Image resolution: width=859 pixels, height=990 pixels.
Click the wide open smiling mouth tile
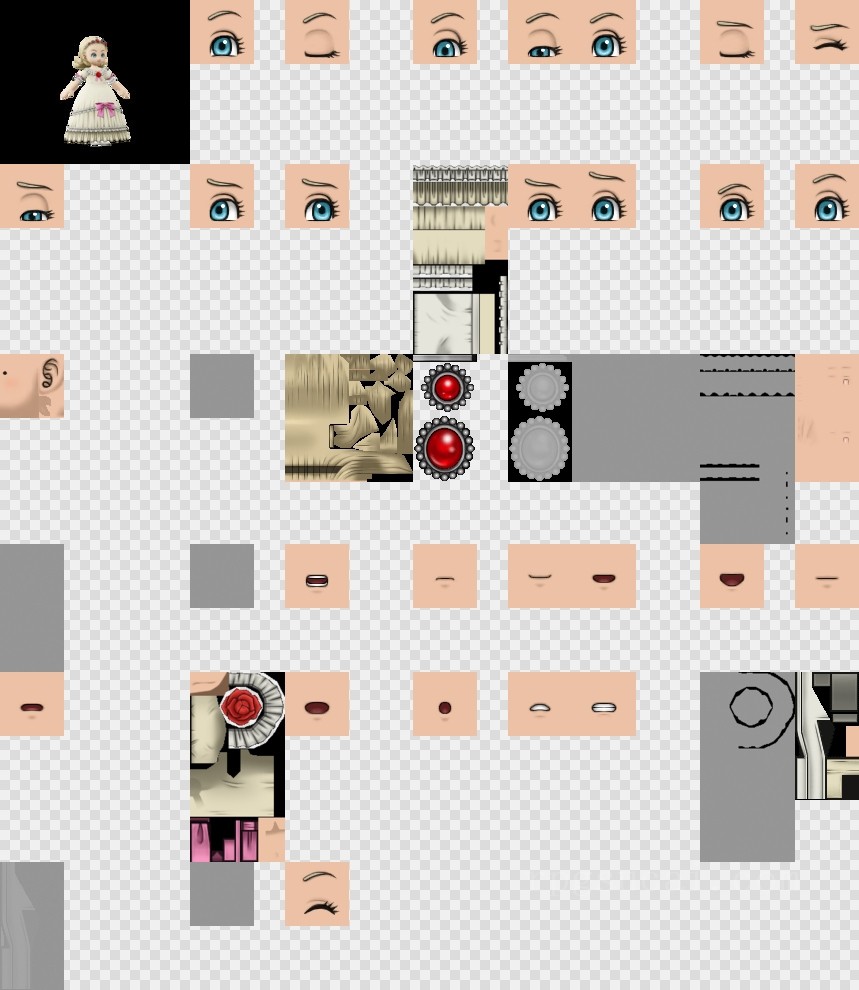[731, 577]
